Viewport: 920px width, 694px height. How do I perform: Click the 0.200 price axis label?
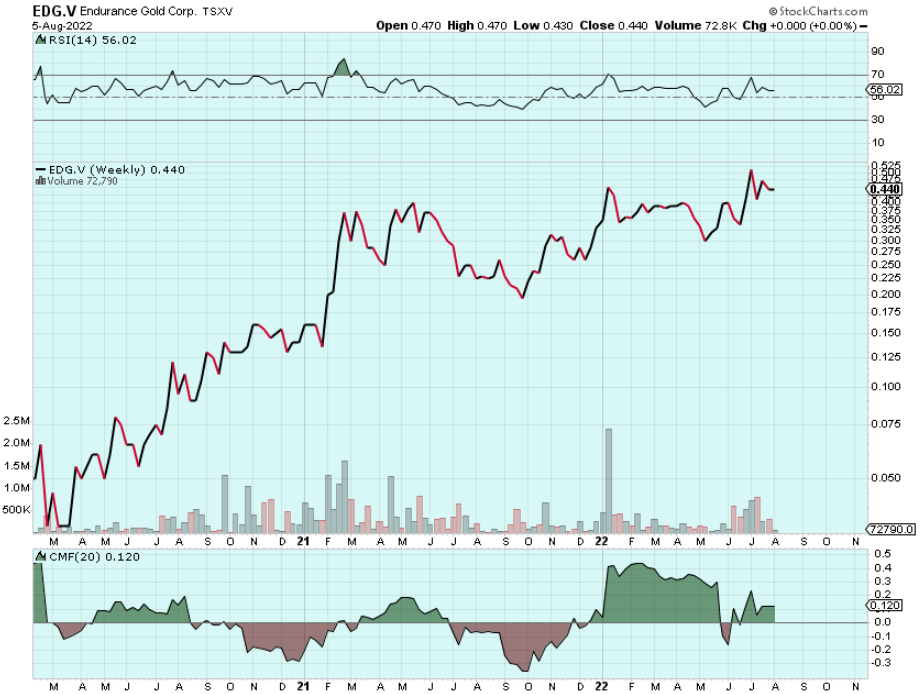[x=885, y=294]
